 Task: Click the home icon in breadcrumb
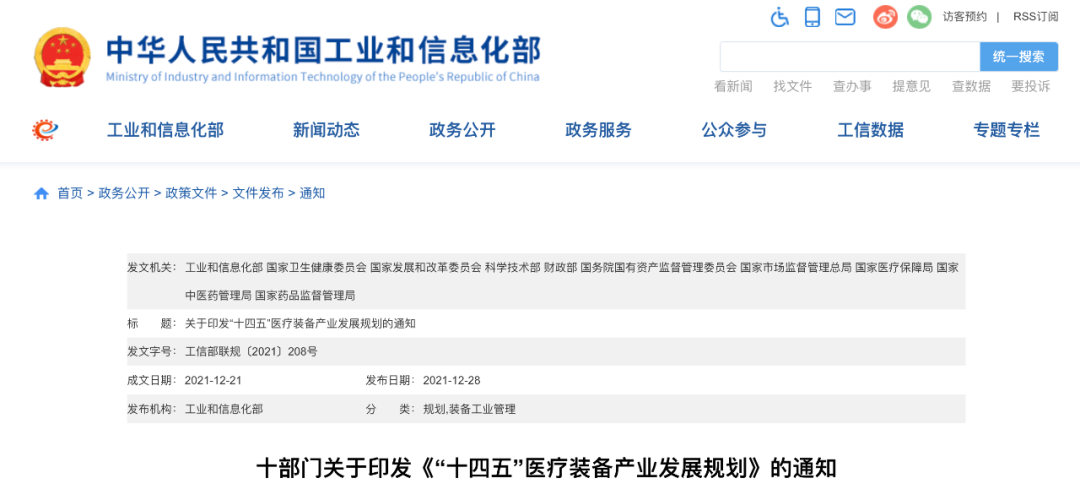[x=41, y=194]
